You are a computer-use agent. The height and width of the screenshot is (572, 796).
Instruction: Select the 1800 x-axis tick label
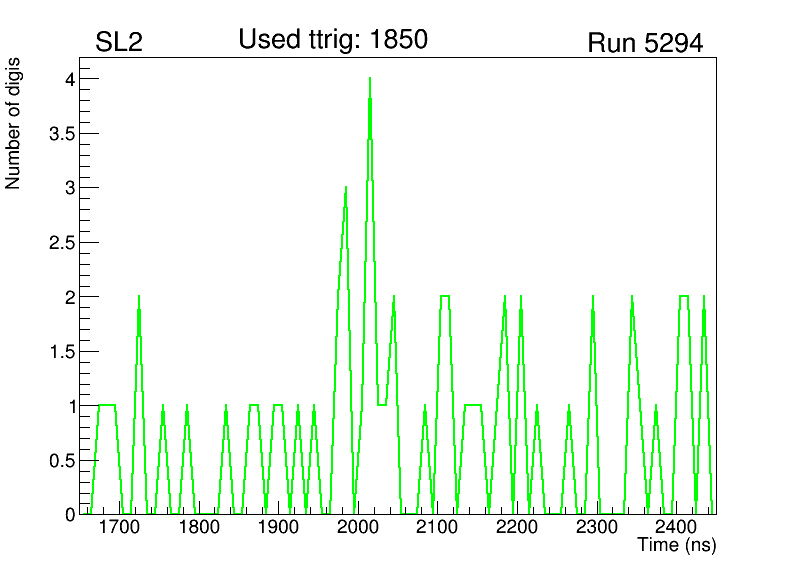(199, 527)
